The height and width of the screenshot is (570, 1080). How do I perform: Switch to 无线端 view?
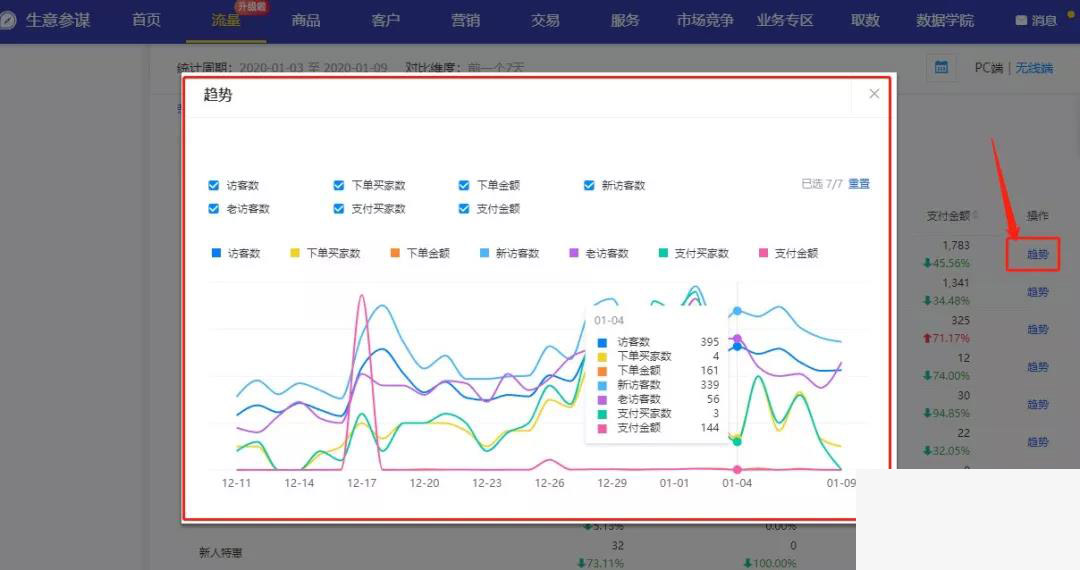[1034, 68]
